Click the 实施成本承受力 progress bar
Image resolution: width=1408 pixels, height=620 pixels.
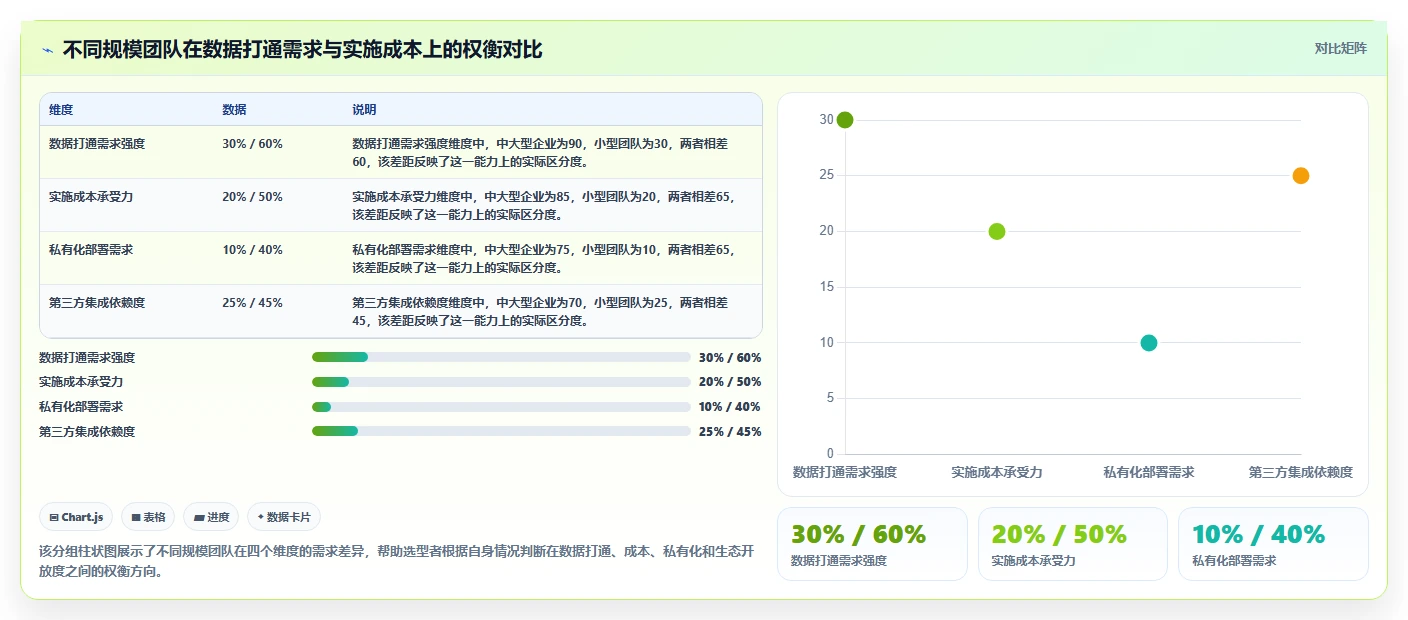501,382
